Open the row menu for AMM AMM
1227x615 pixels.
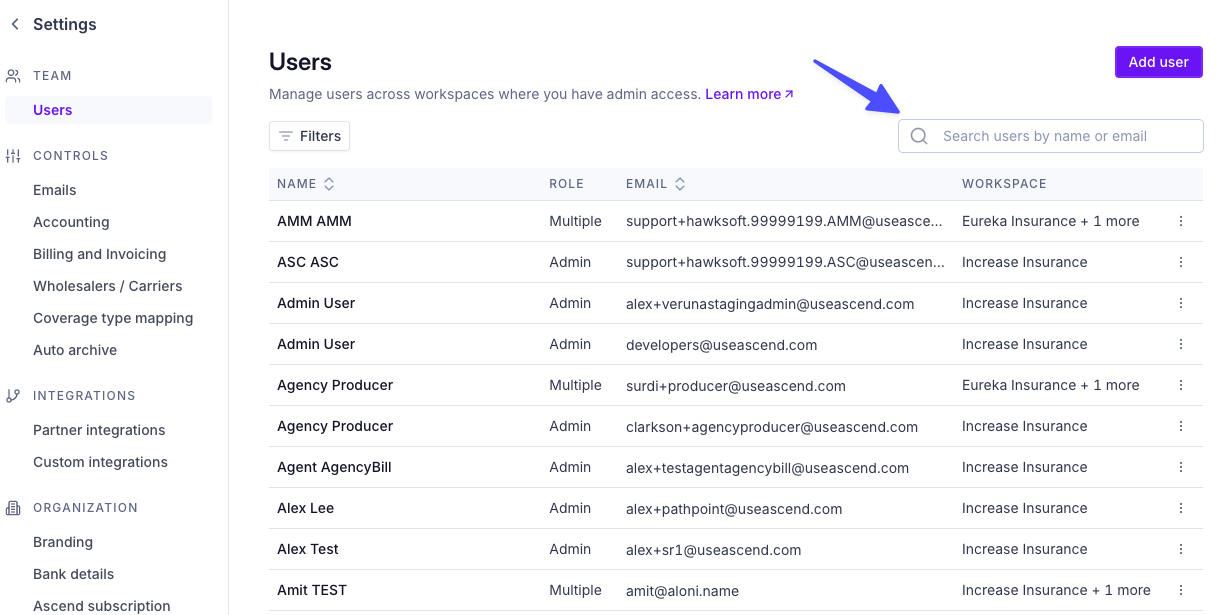[1181, 221]
